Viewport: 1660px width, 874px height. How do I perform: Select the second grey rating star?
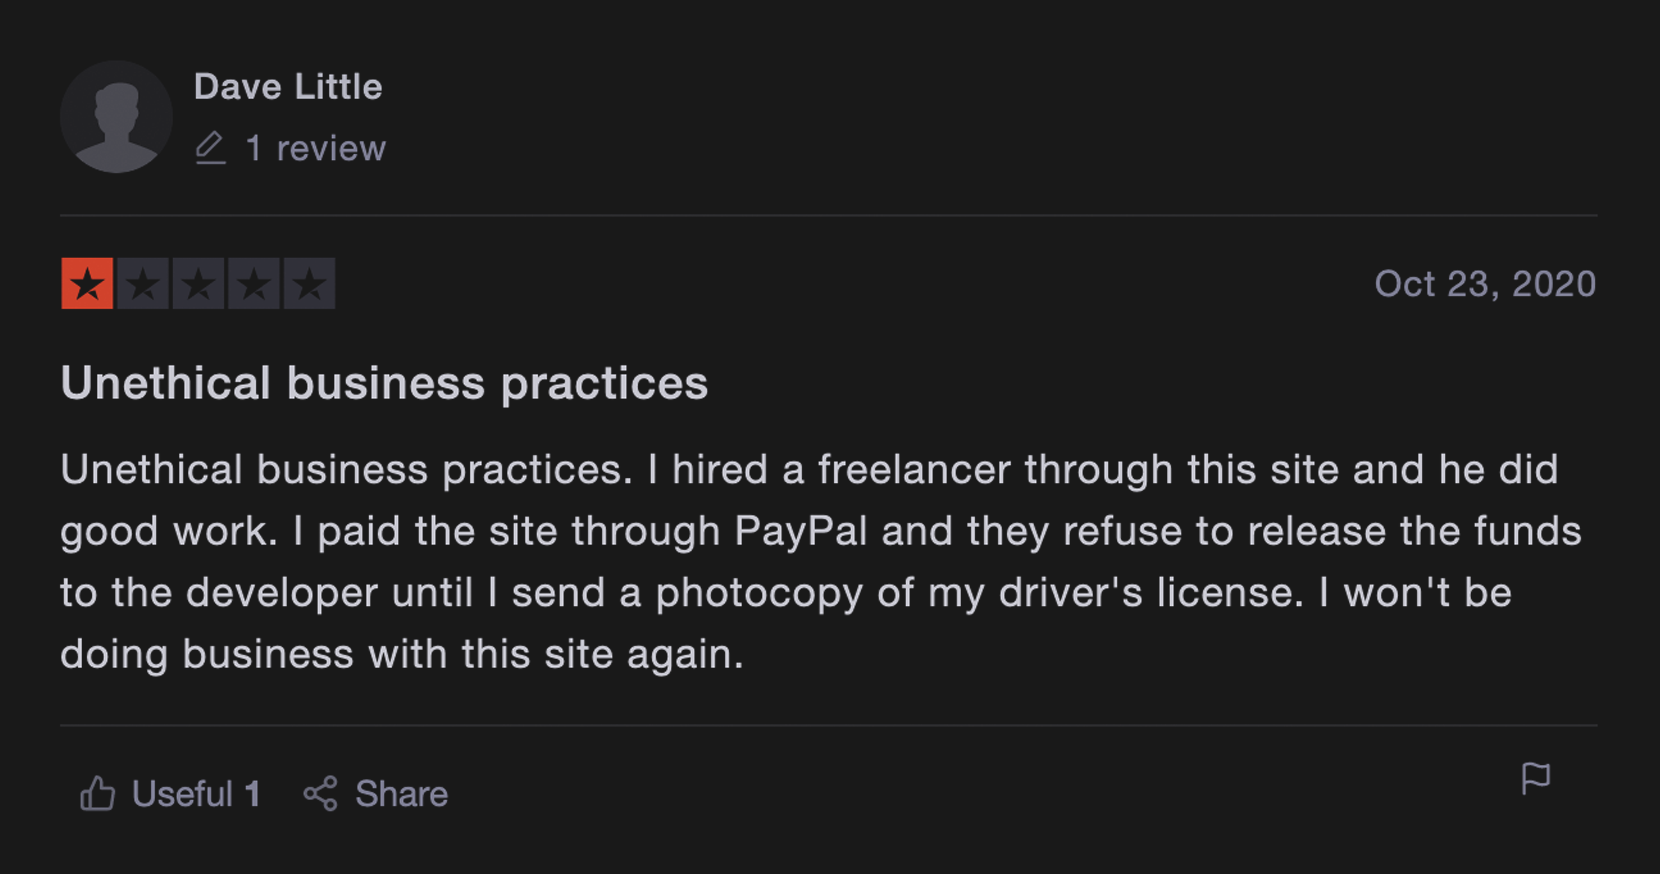(x=143, y=284)
